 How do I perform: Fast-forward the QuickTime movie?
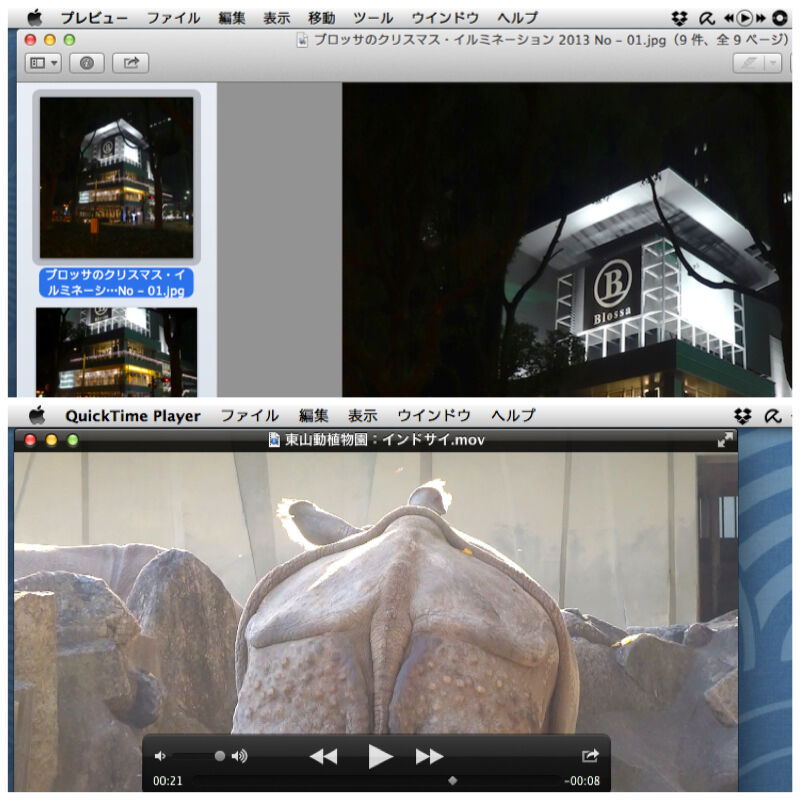(x=429, y=756)
